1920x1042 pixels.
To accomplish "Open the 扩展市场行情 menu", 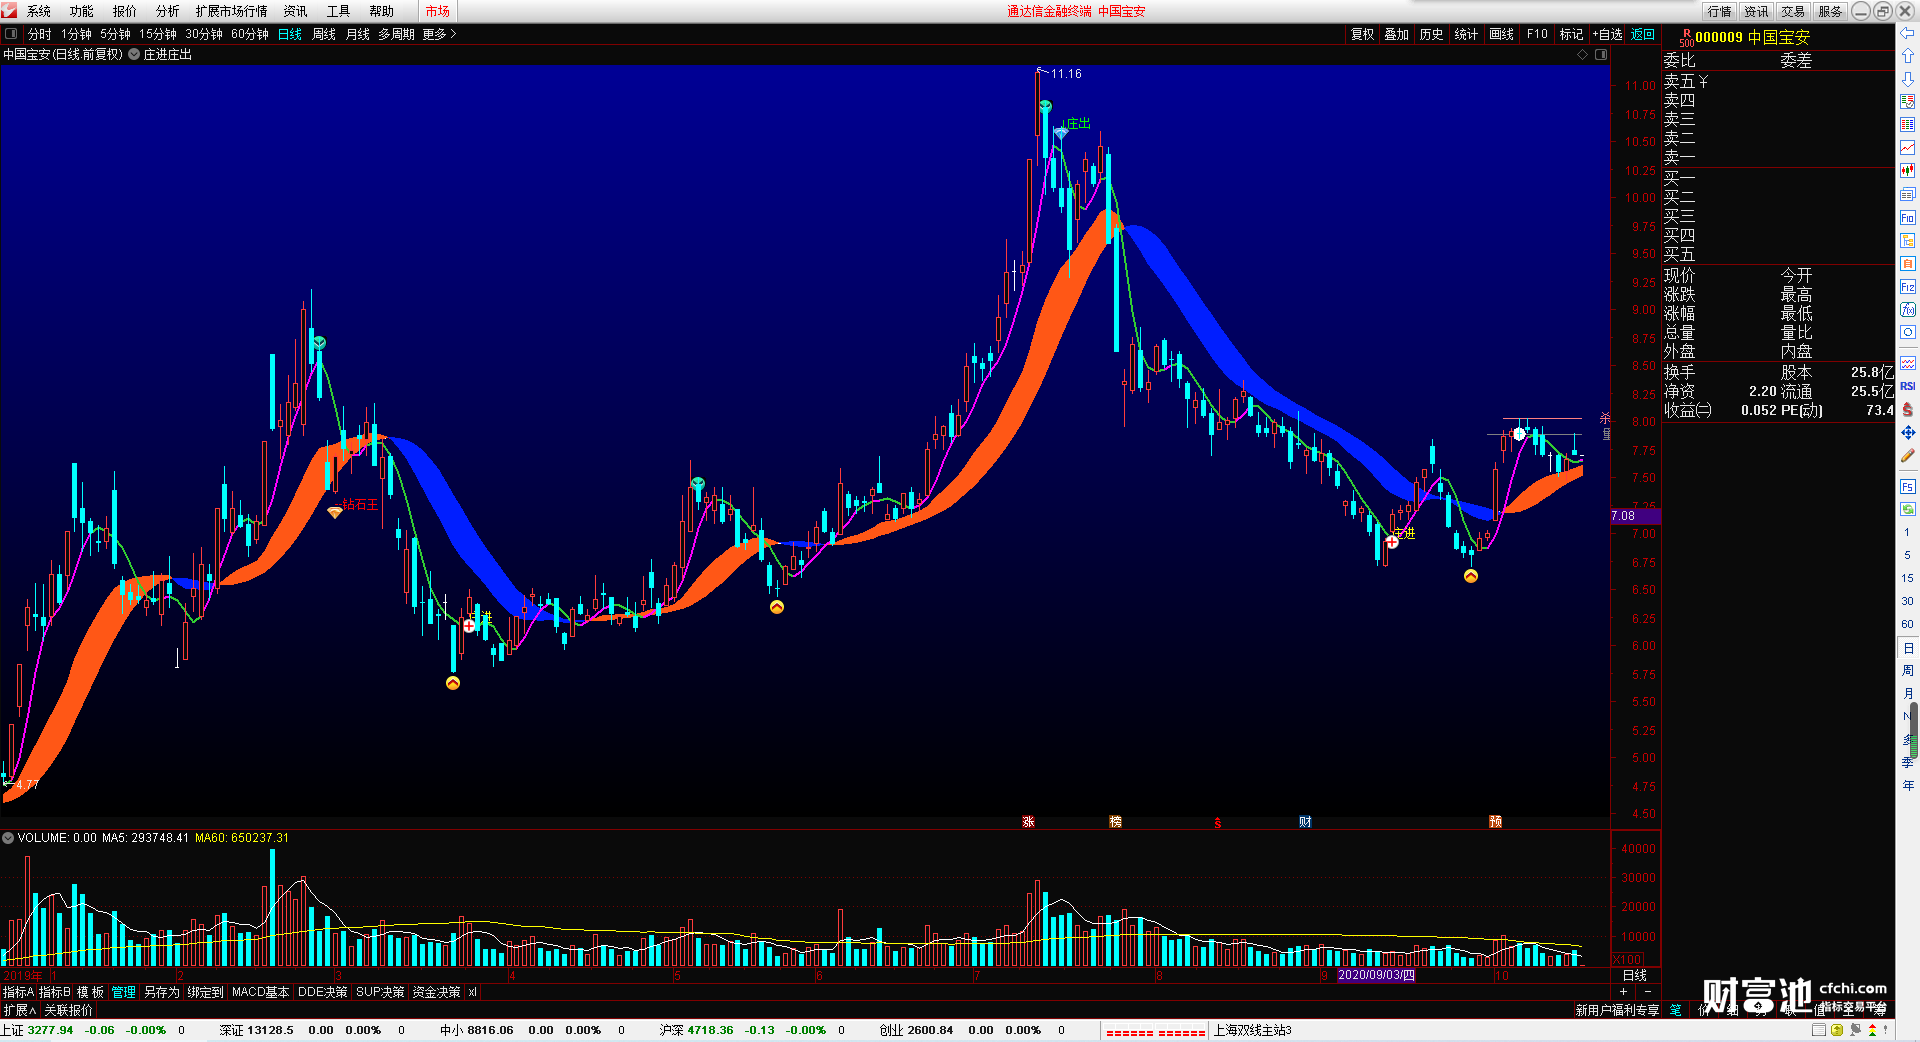I will point(232,11).
